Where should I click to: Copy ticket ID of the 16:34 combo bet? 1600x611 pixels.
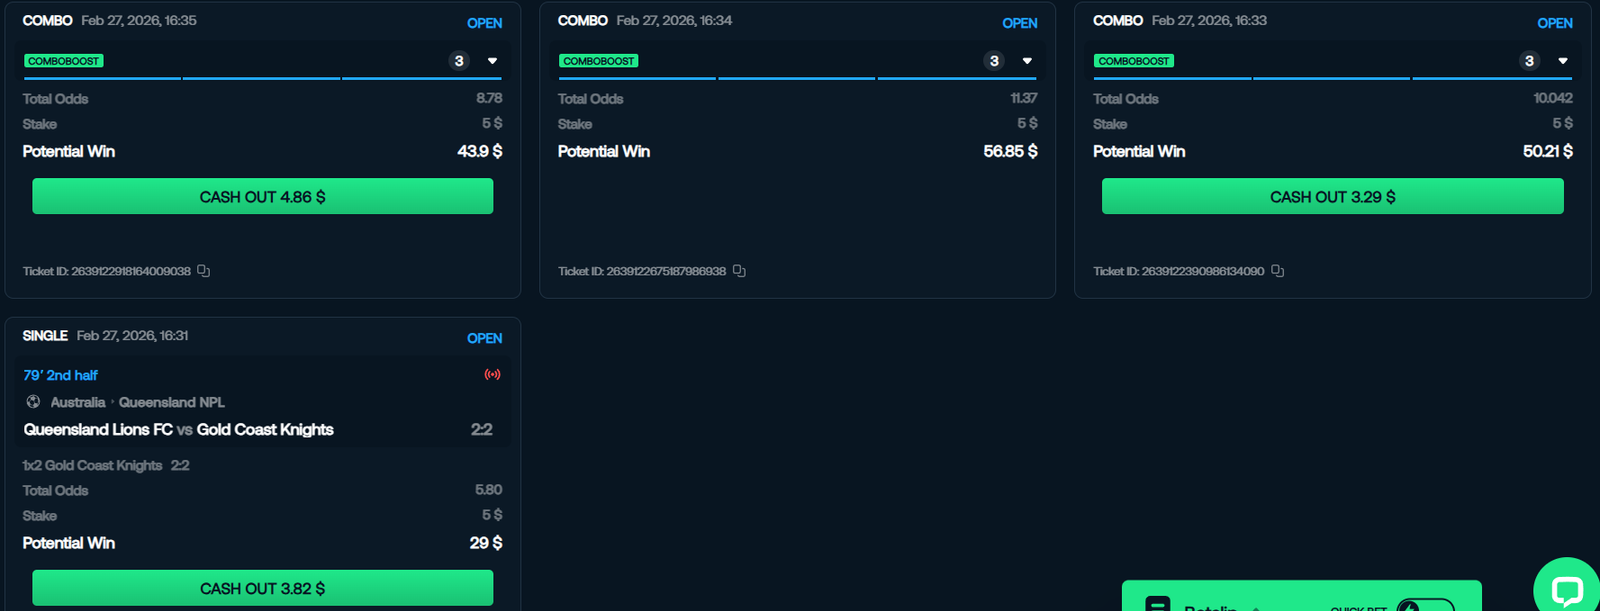[x=739, y=271]
